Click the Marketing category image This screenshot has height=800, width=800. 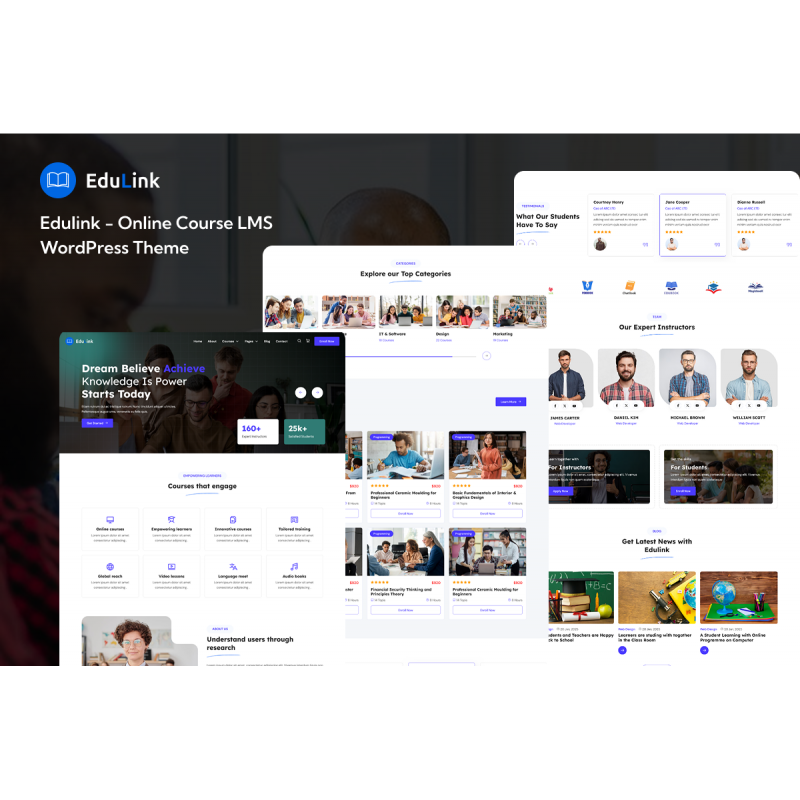[519, 311]
